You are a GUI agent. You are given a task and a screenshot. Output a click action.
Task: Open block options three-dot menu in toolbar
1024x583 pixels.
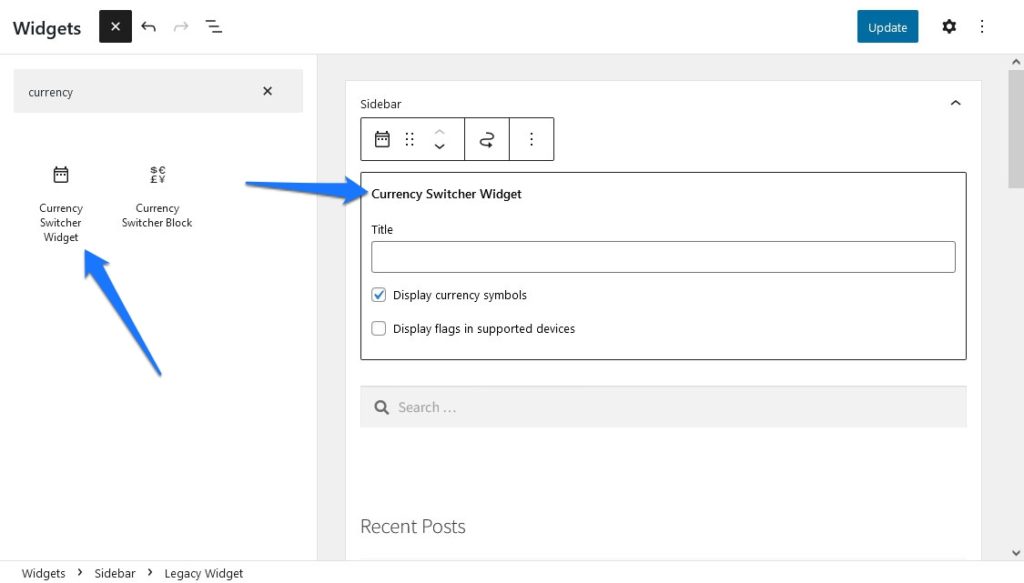pos(532,139)
